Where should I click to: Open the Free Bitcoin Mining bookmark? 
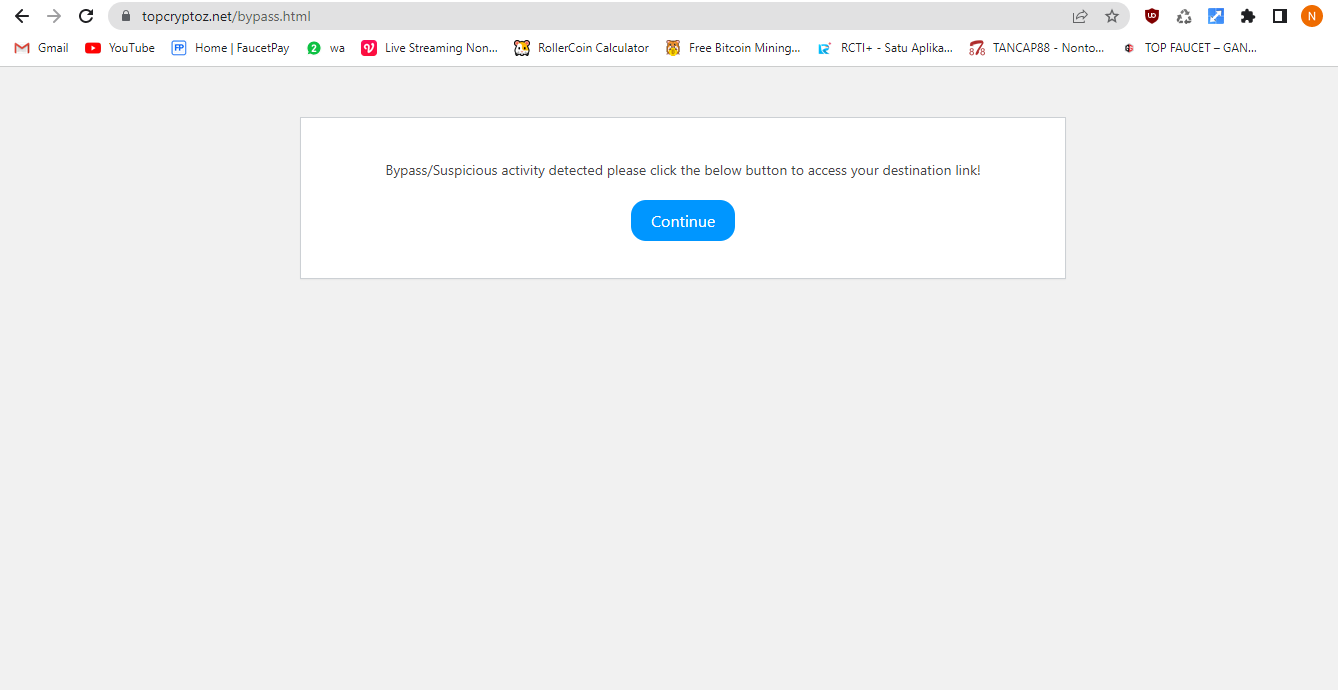click(x=733, y=47)
